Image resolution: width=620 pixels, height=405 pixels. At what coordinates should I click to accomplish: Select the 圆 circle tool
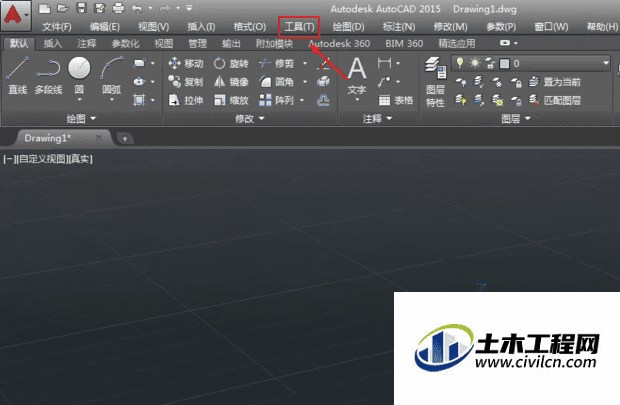click(79, 76)
